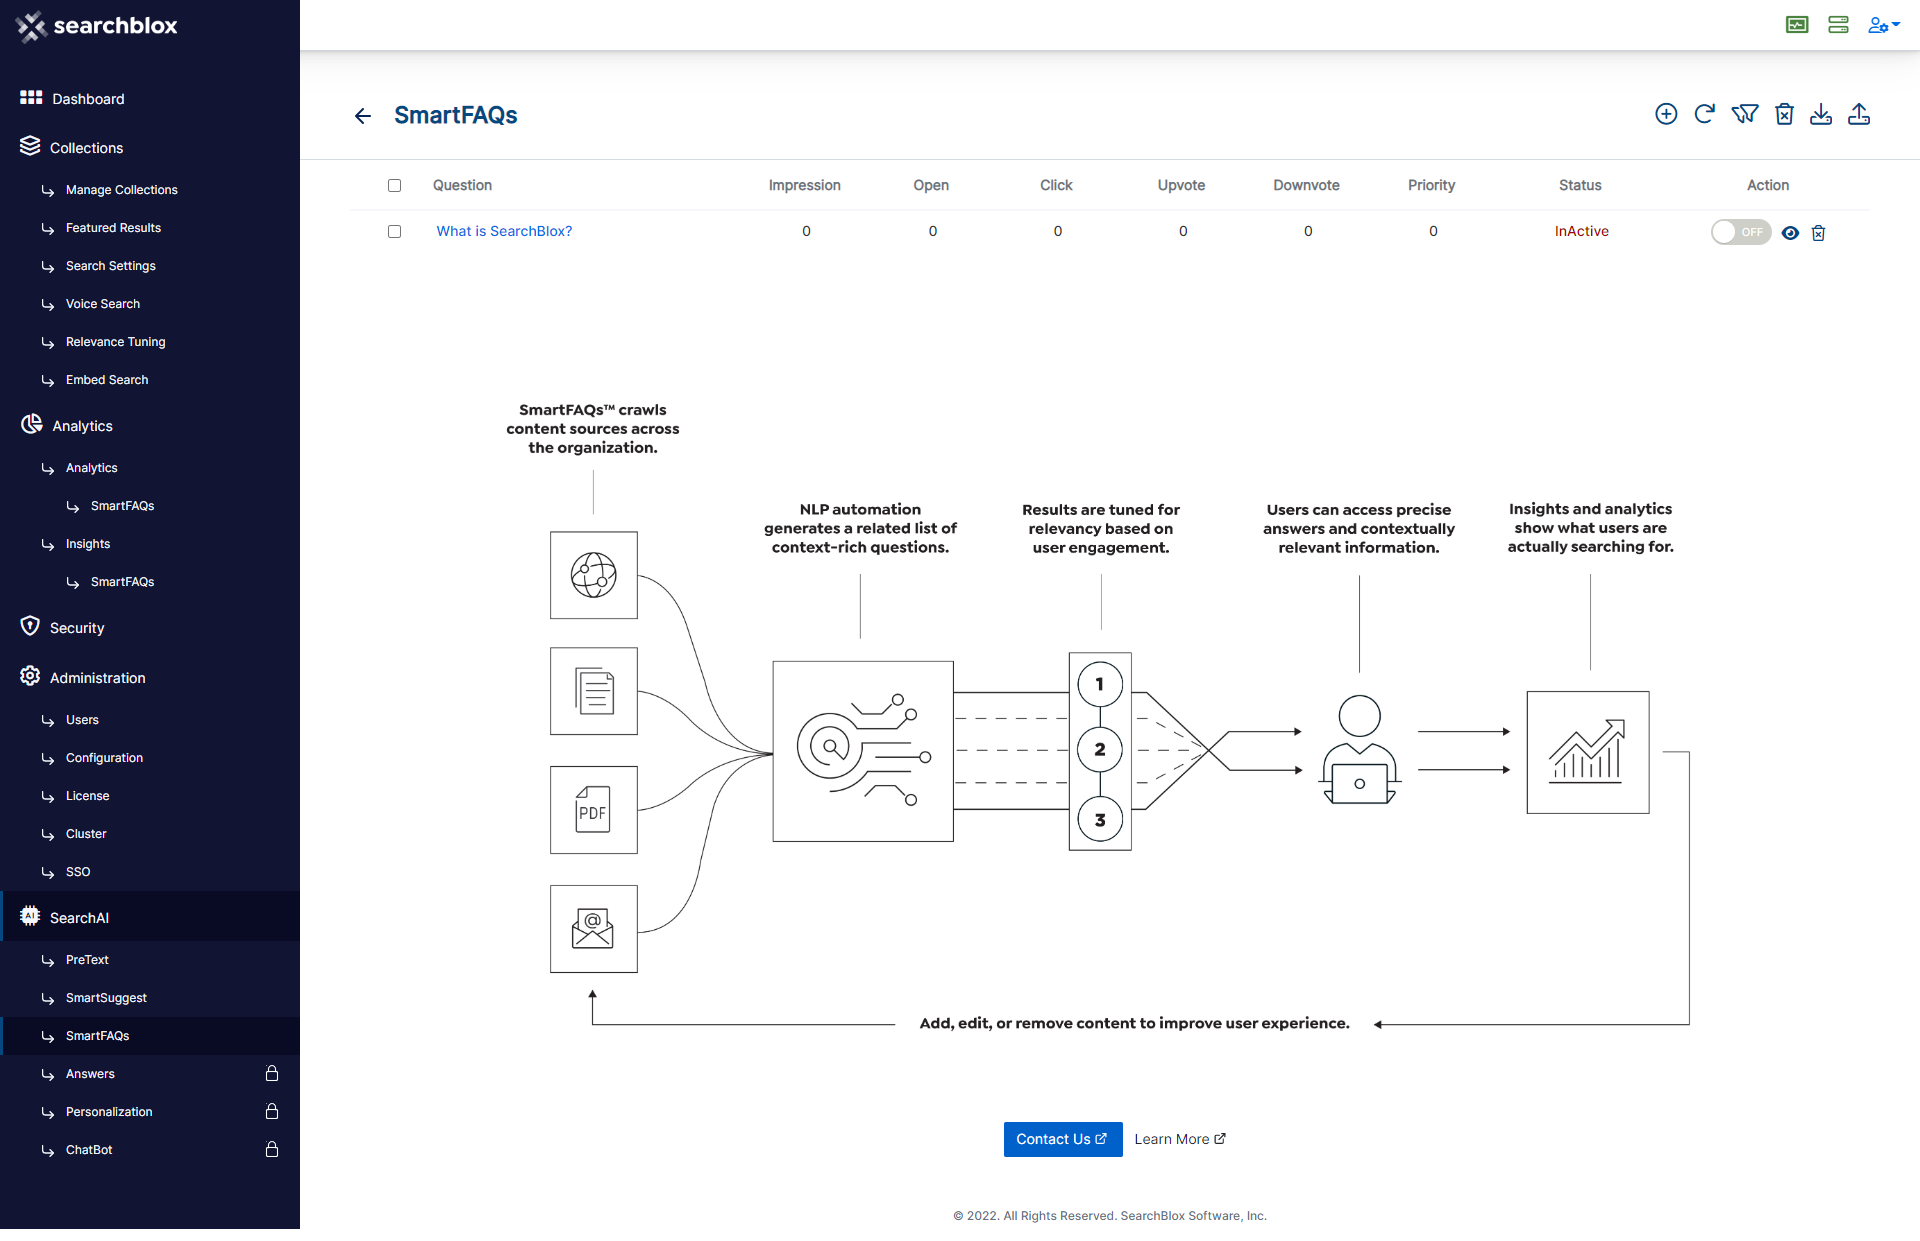Click the upload tray icon
Screen dimensions: 1920x1241
(1859, 114)
